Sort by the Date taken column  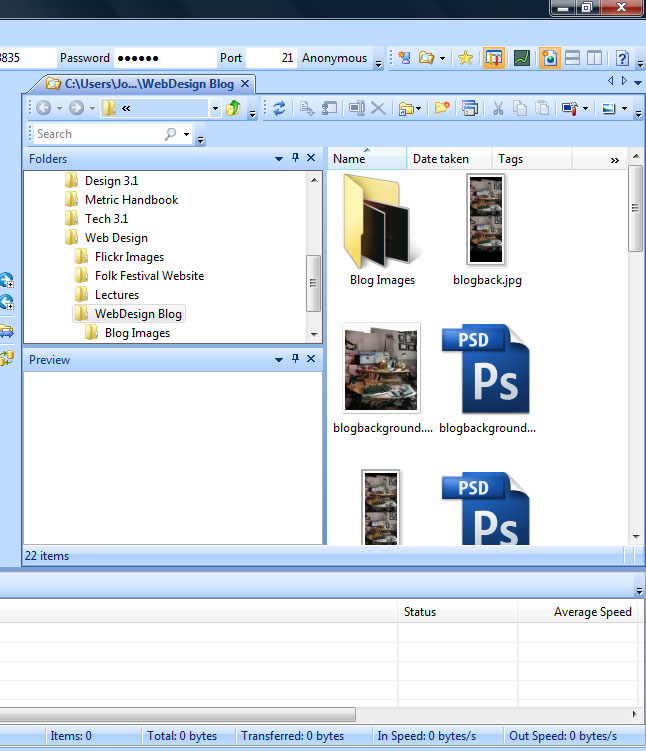coord(449,159)
